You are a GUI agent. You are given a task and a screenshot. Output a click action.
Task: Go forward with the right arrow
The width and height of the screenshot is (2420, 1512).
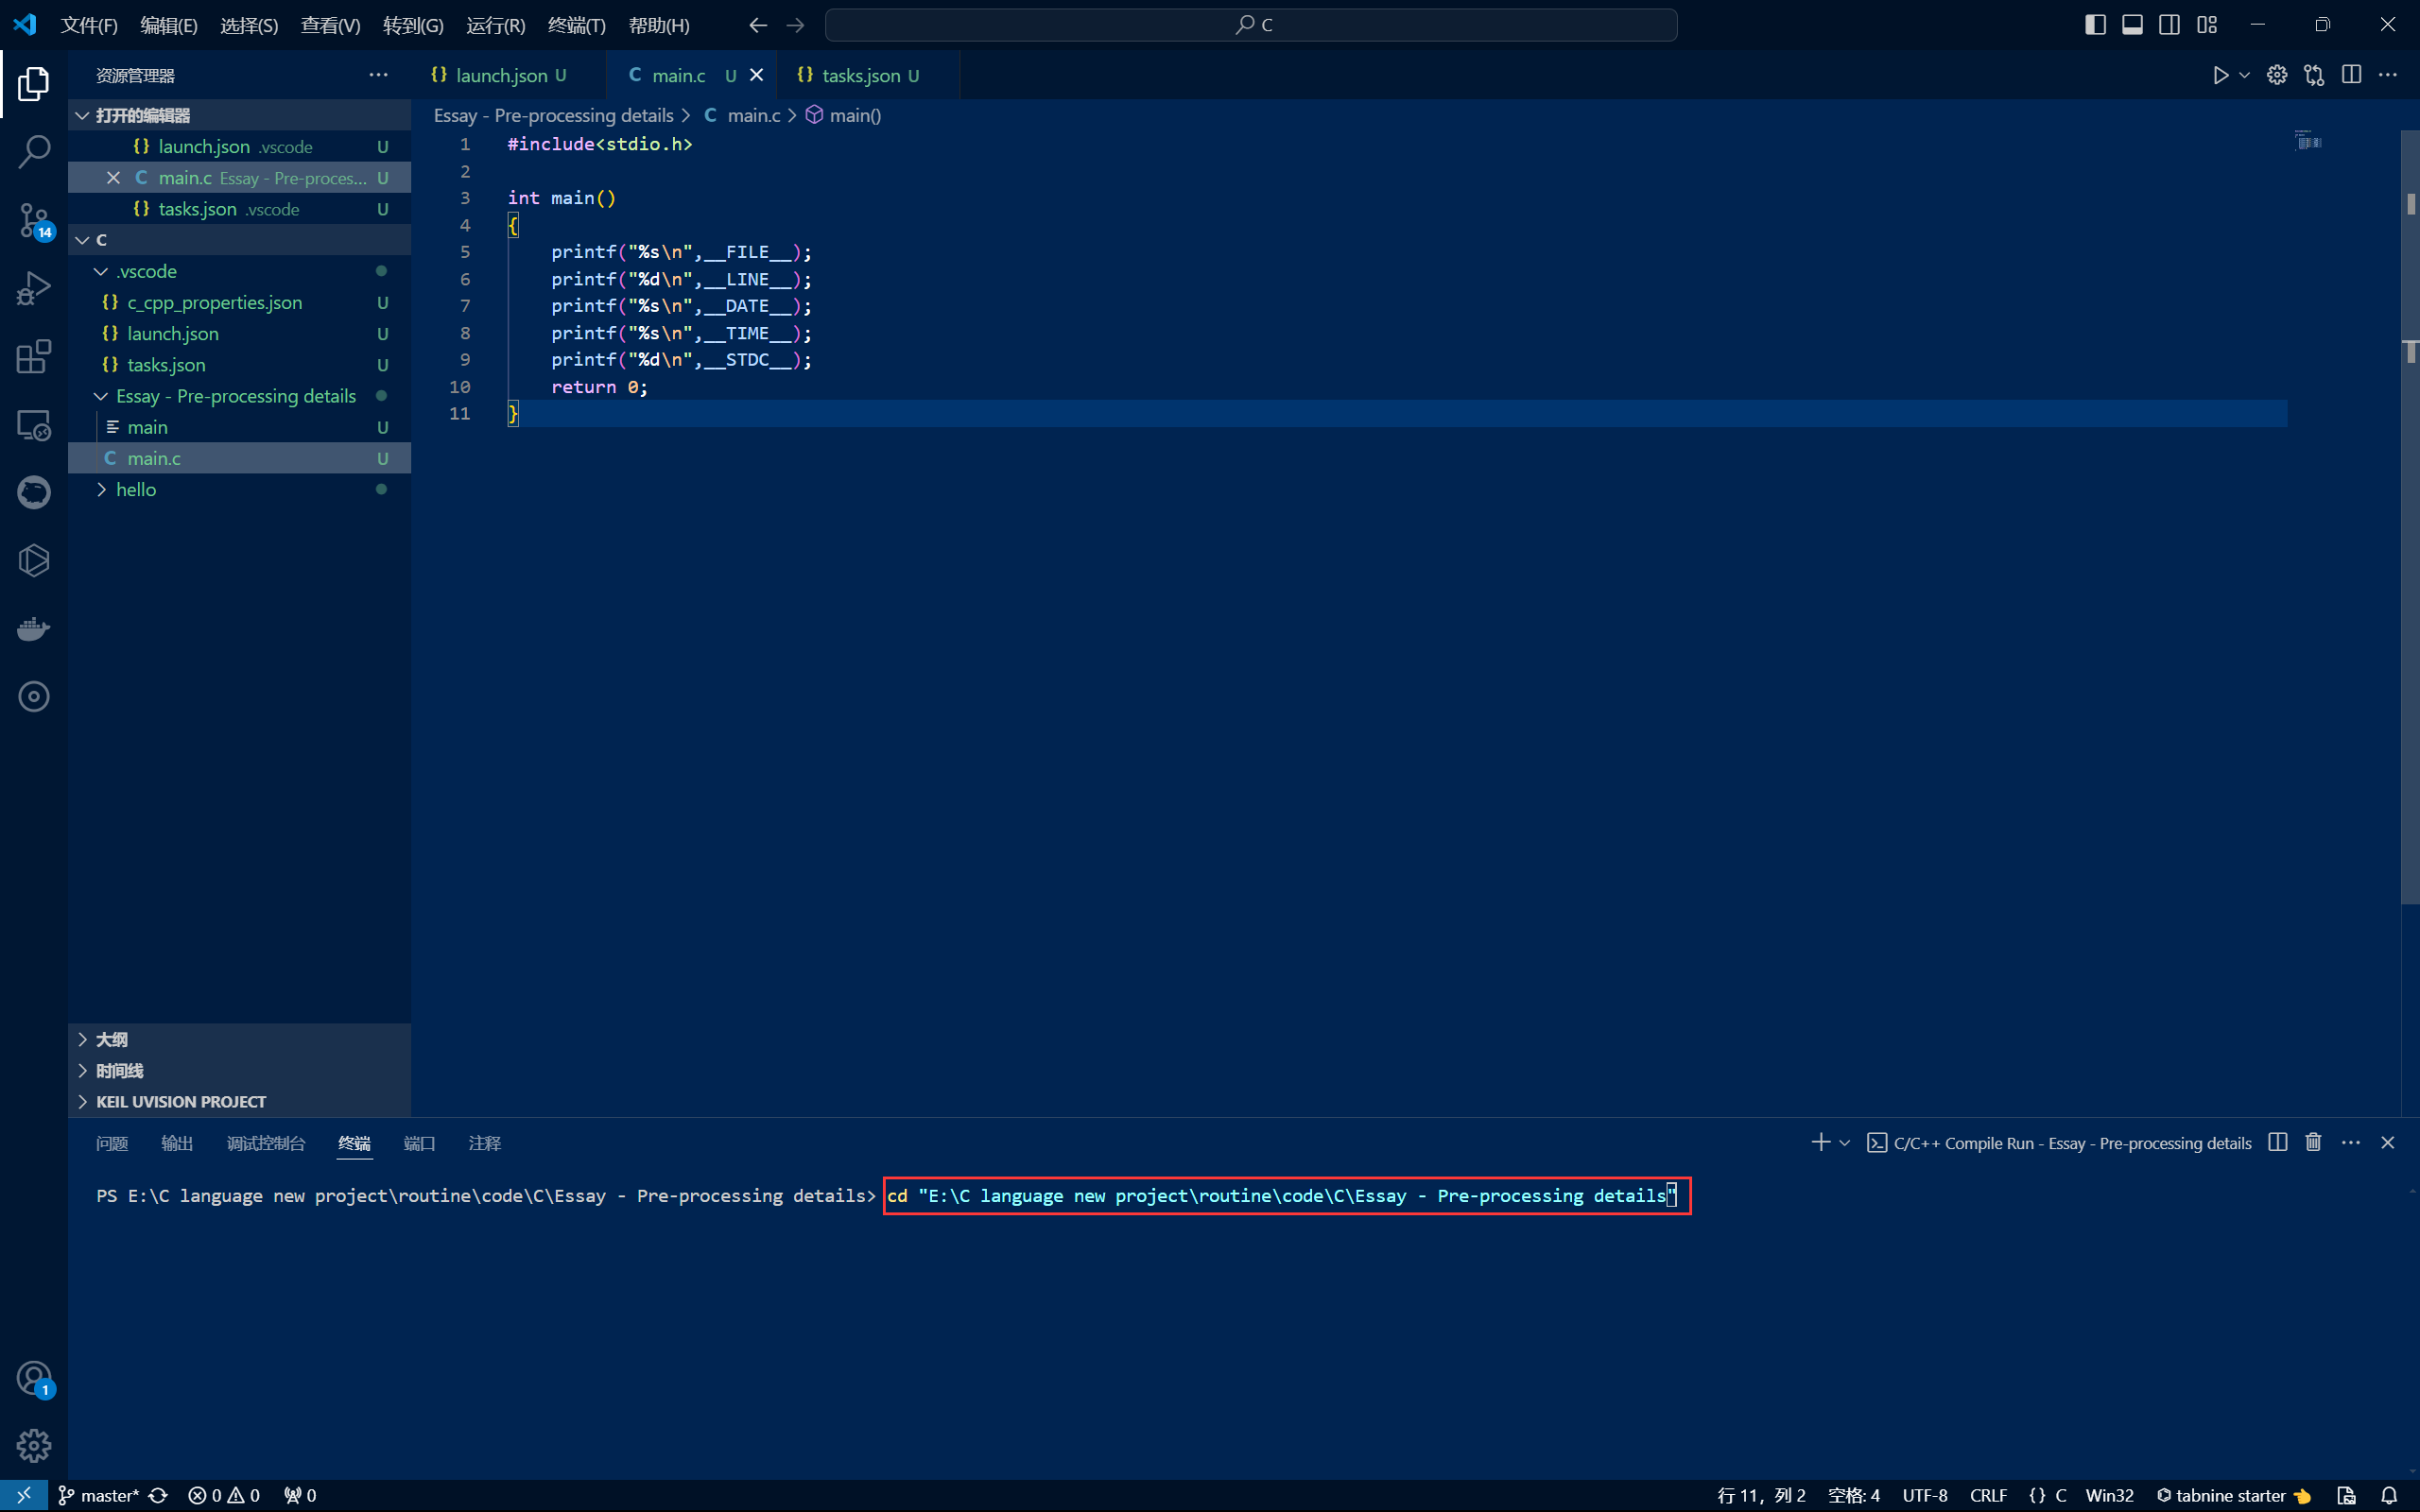pyautogui.click(x=795, y=25)
